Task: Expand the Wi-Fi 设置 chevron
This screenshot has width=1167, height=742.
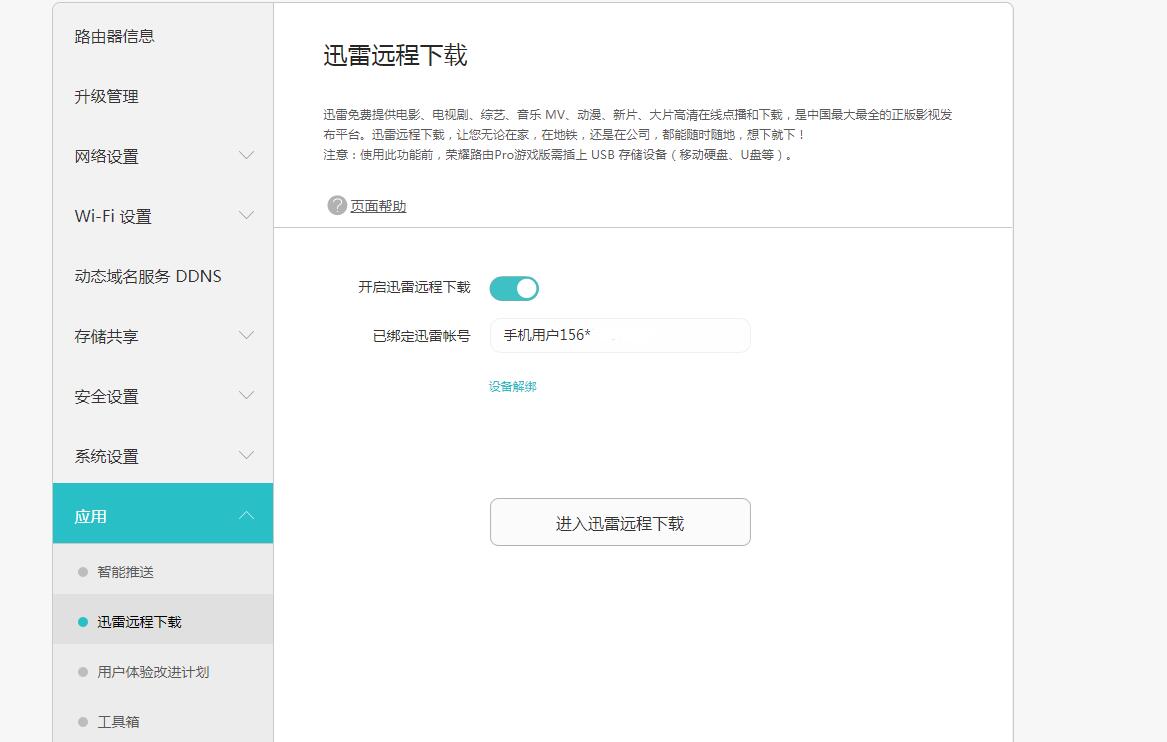Action: pos(246,216)
